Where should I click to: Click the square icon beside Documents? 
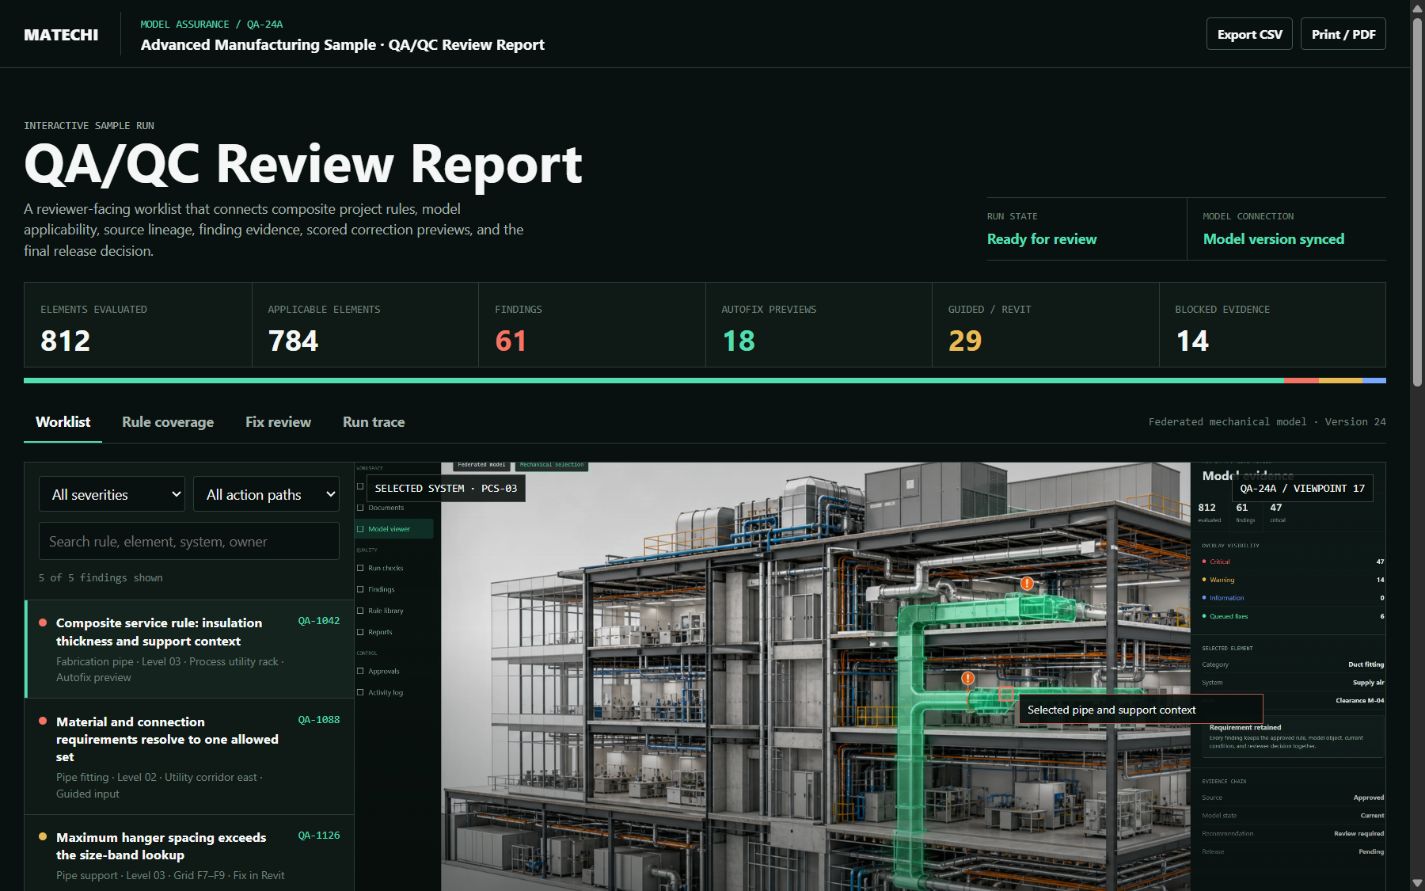[x=361, y=508]
